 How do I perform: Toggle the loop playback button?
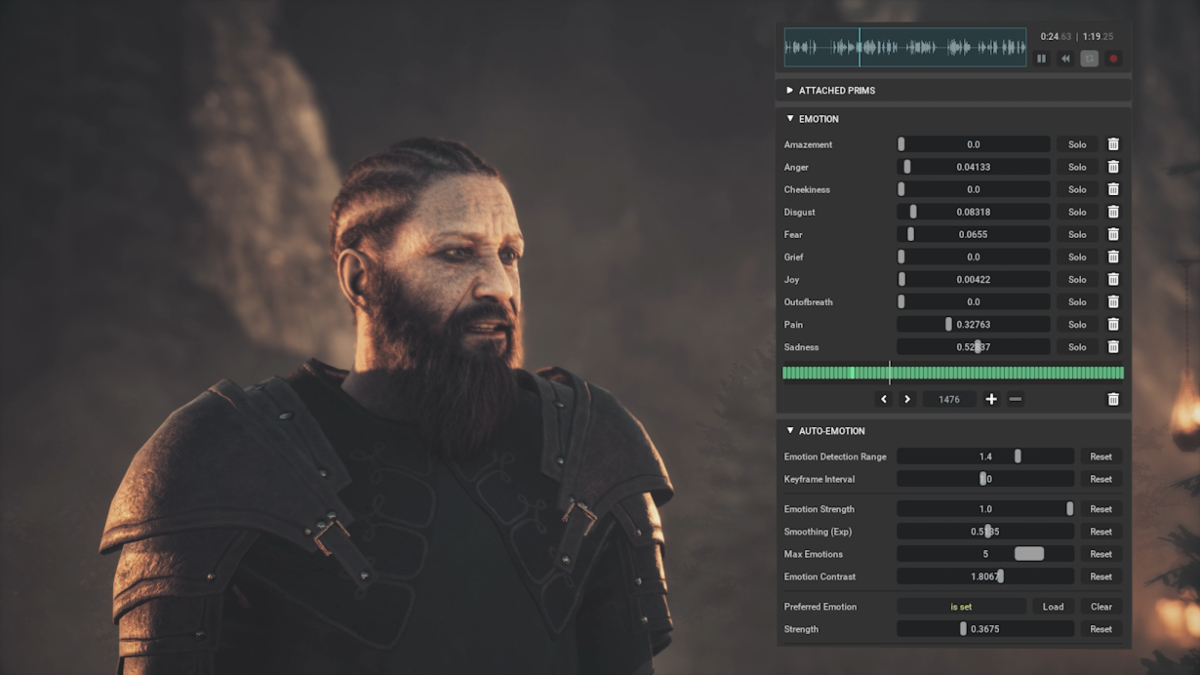pyautogui.click(x=1089, y=59)
